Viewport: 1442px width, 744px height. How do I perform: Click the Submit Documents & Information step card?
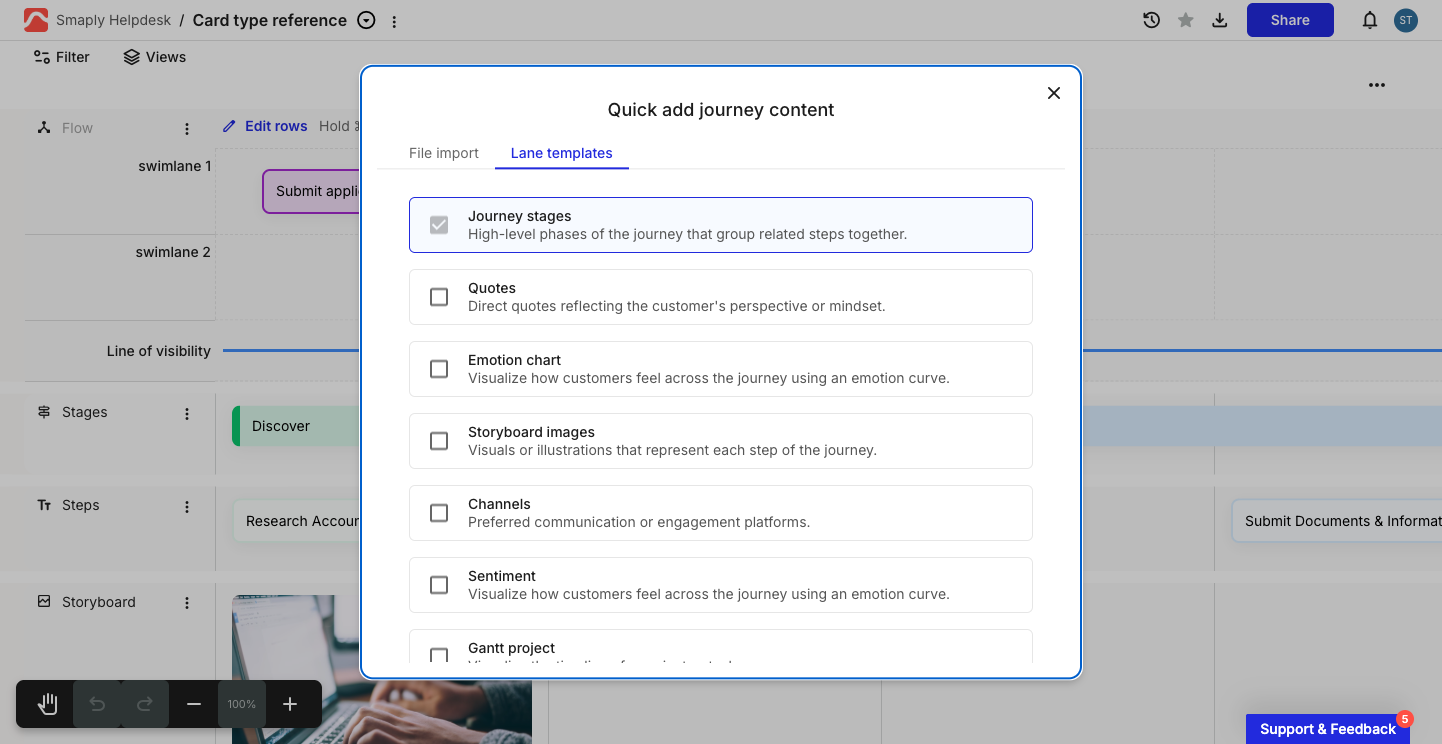1337,521
